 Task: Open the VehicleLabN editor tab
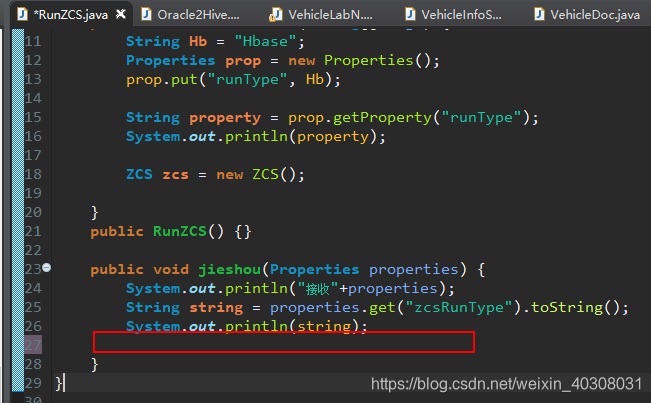(330, 15)
